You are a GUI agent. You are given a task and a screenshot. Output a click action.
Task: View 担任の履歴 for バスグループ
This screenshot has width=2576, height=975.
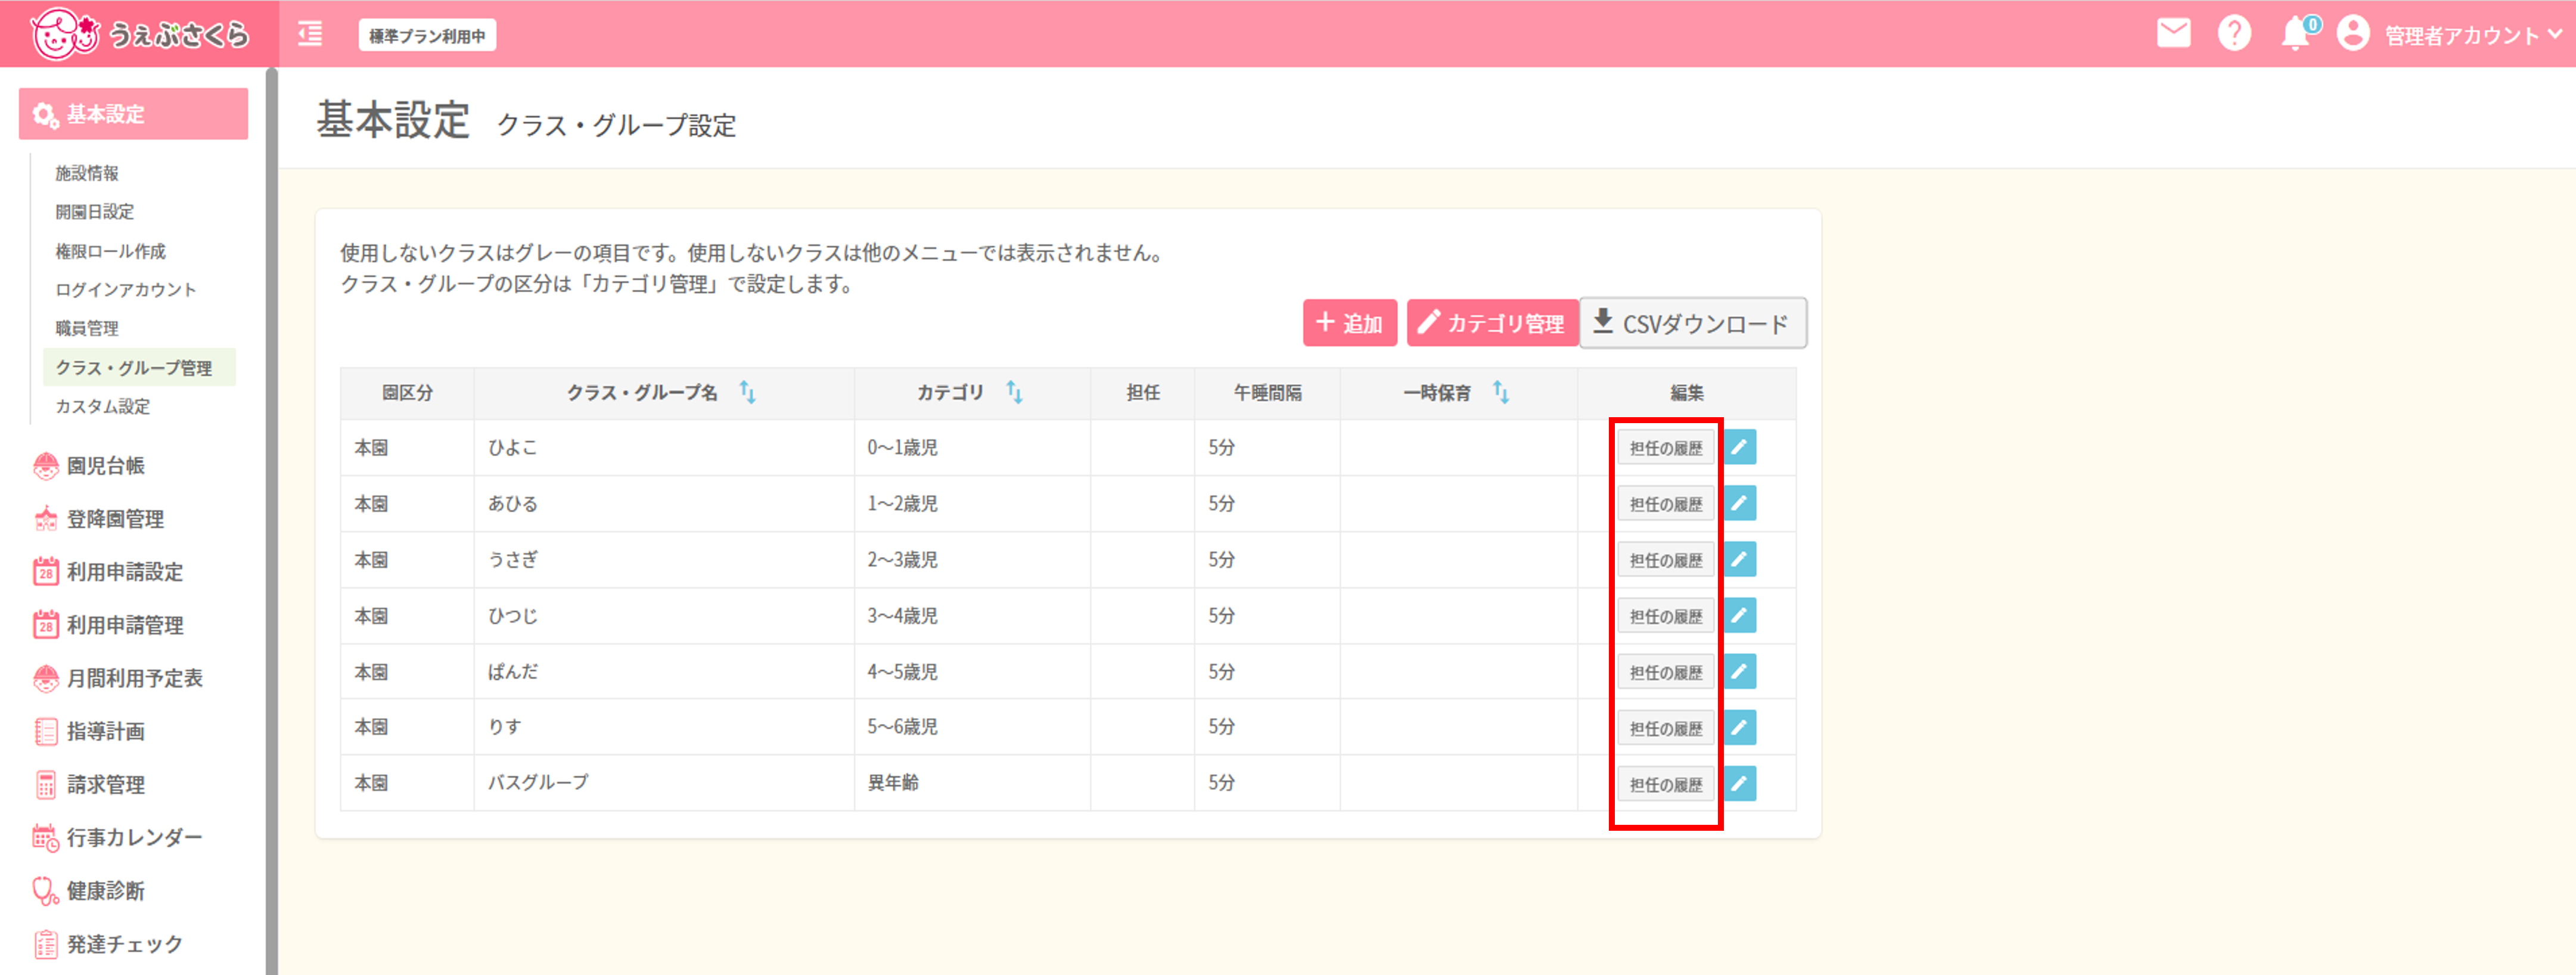[1665, 784]
